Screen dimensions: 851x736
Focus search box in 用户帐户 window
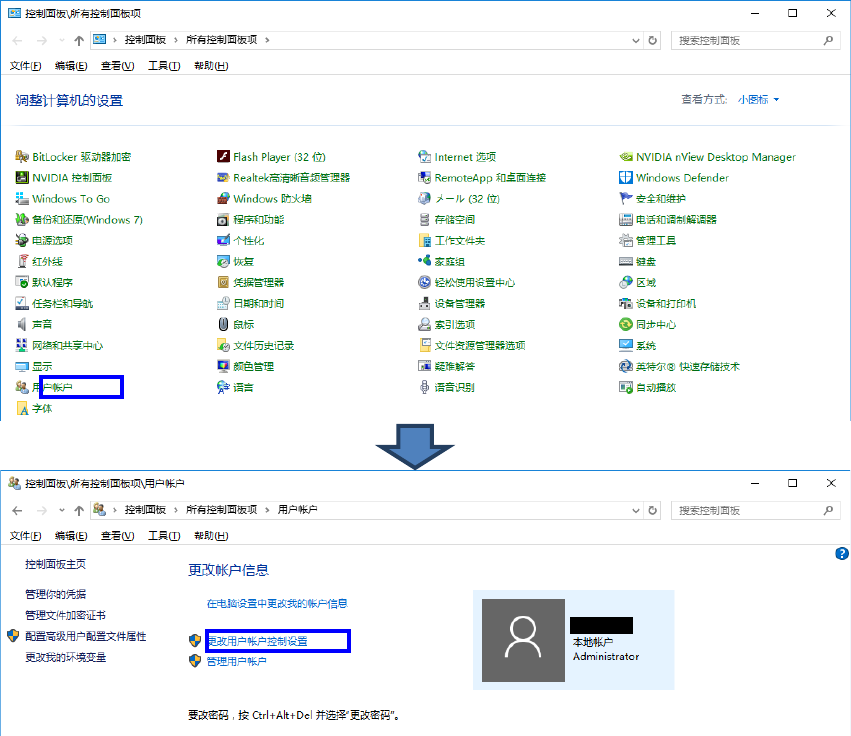(x=755, y=510)
